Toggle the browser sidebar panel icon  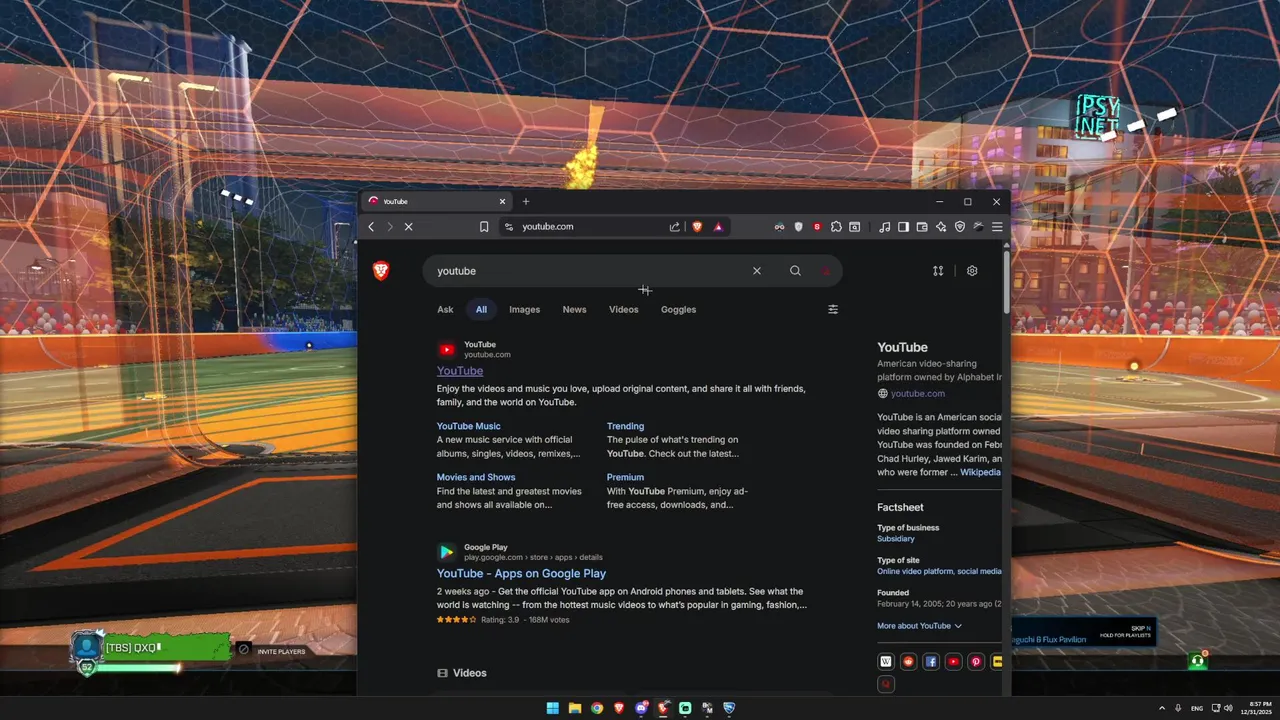click(x=903, y=227)
